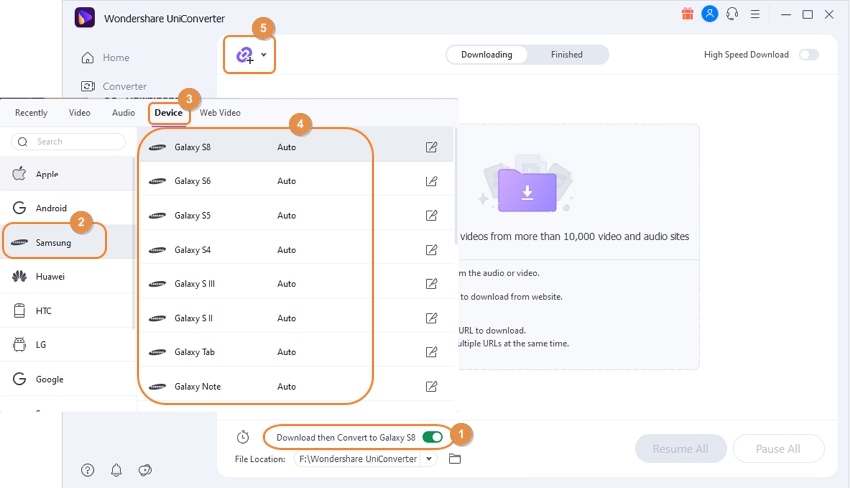Click the paste URL link icon
This screenshot has width=850, height=488.
(x=244, y=55)
